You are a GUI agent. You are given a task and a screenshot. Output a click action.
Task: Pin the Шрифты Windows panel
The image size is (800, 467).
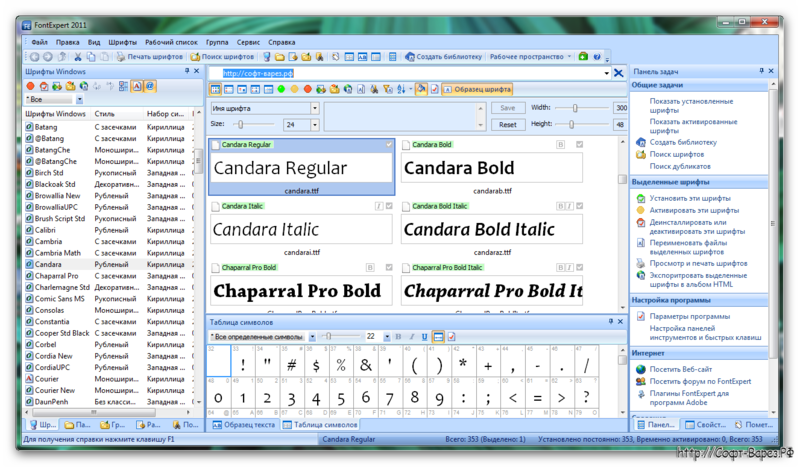[187, 71]
